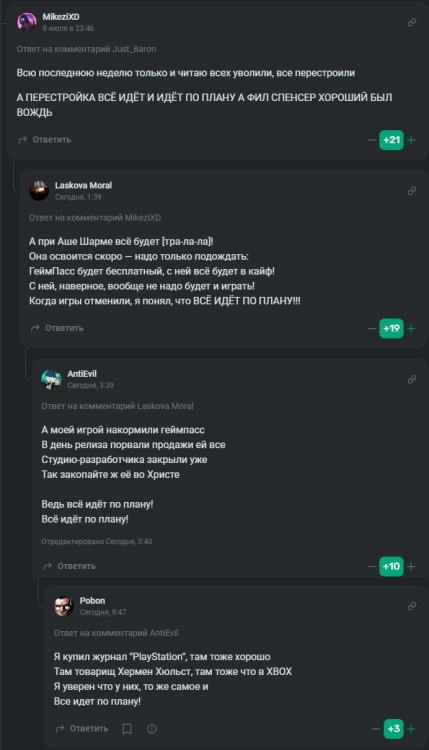Open username link AntiEvil
429x750 pixels.
pos(82,374)
